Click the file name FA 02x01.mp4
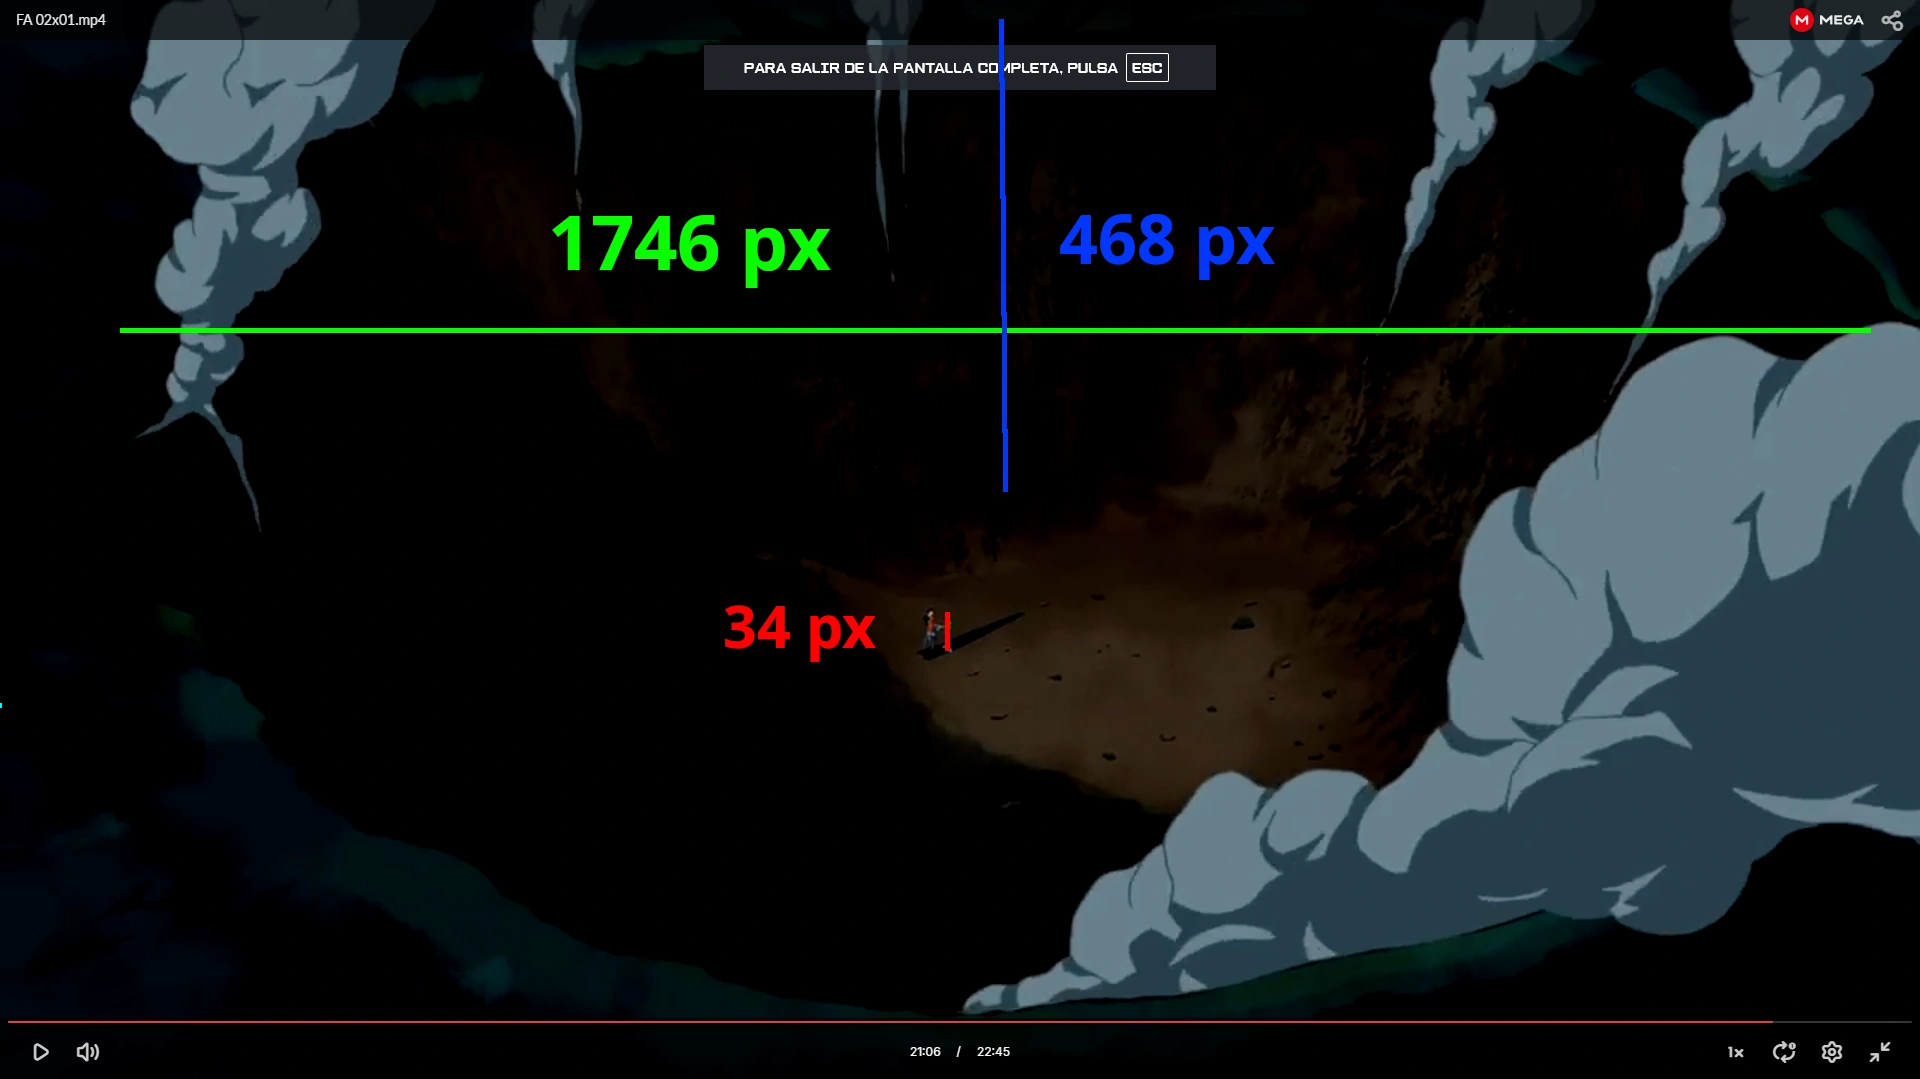 point(61,20)
